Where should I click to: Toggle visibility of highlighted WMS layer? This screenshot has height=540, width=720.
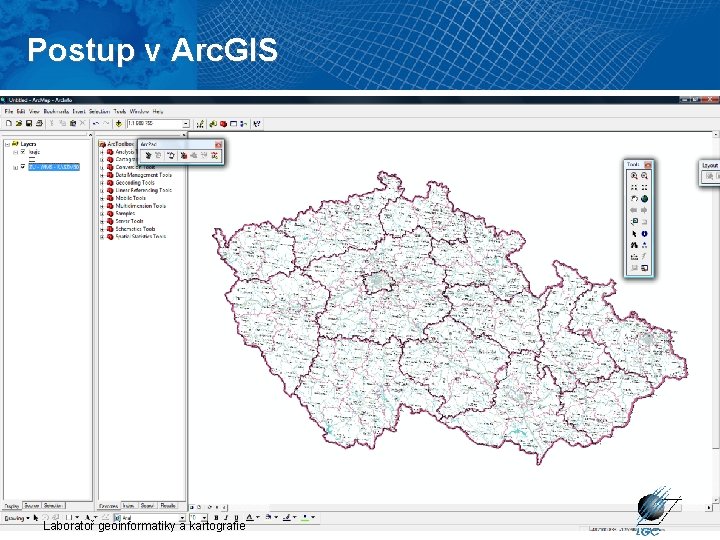tap(22, 167)
